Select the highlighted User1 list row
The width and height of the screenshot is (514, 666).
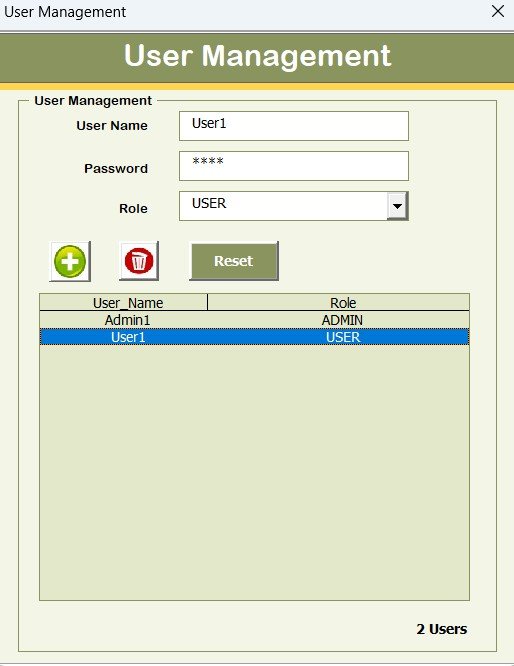(x=254, y=337)
